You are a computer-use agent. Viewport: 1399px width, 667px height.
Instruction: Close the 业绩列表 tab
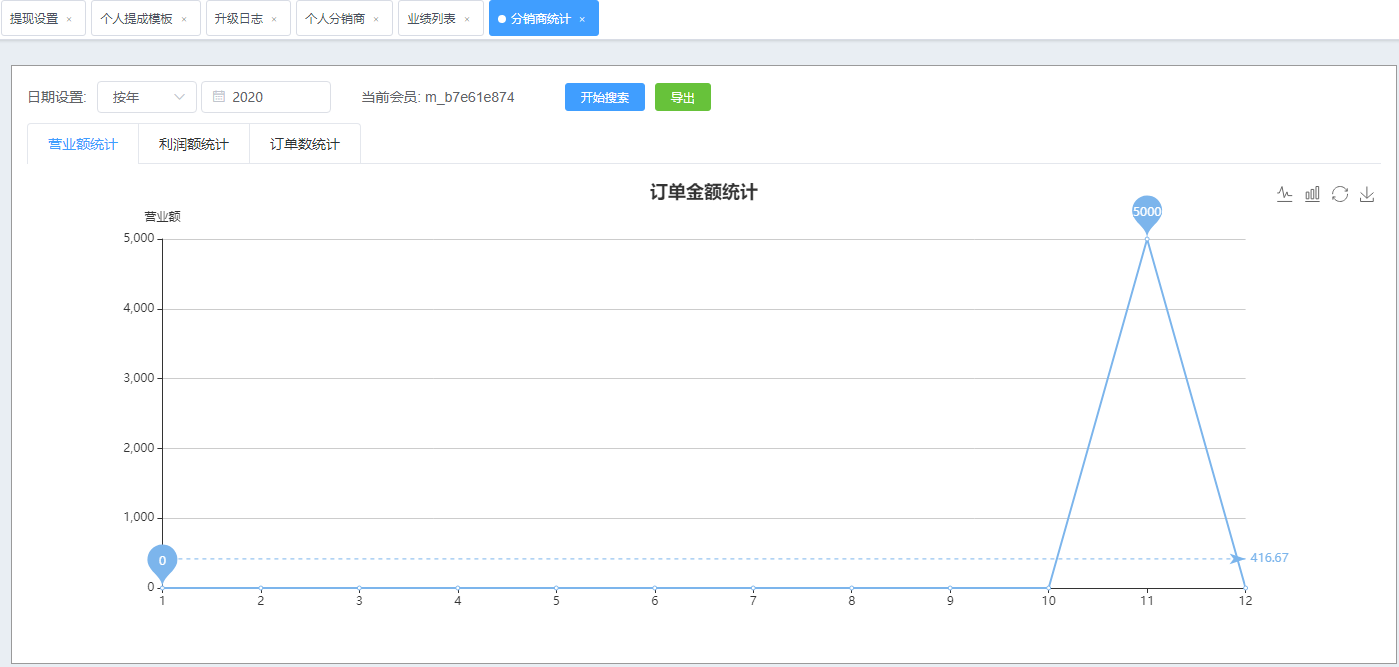click(x=467, y=19)
